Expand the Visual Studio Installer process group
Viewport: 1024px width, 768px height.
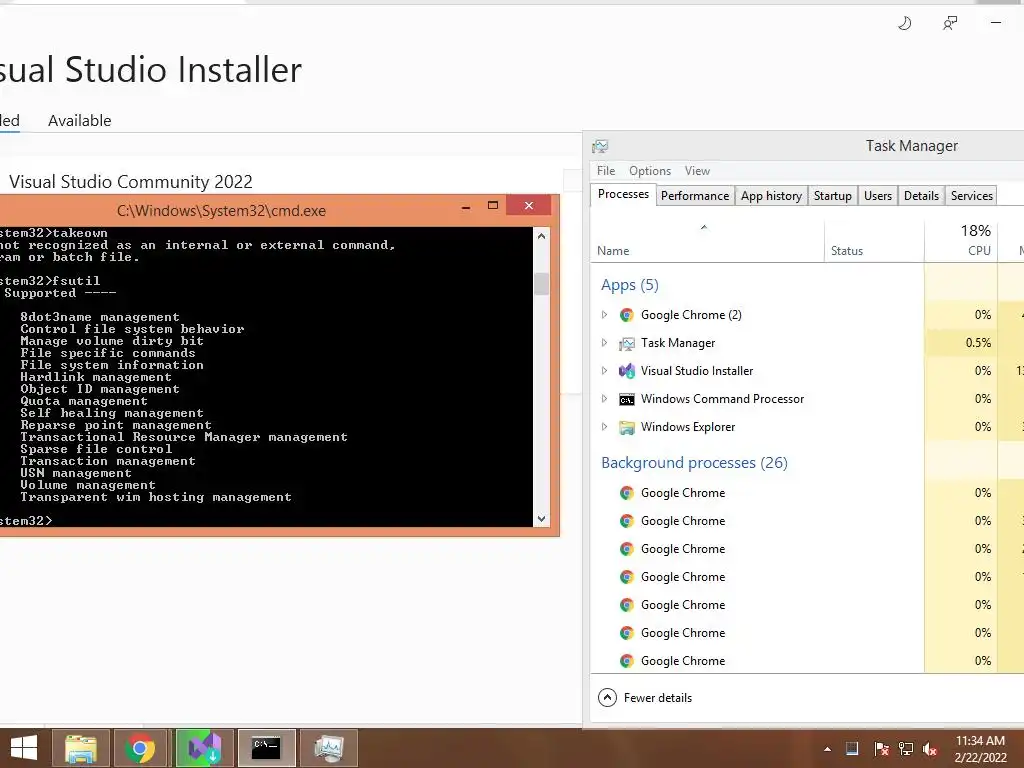click(605, 371)
